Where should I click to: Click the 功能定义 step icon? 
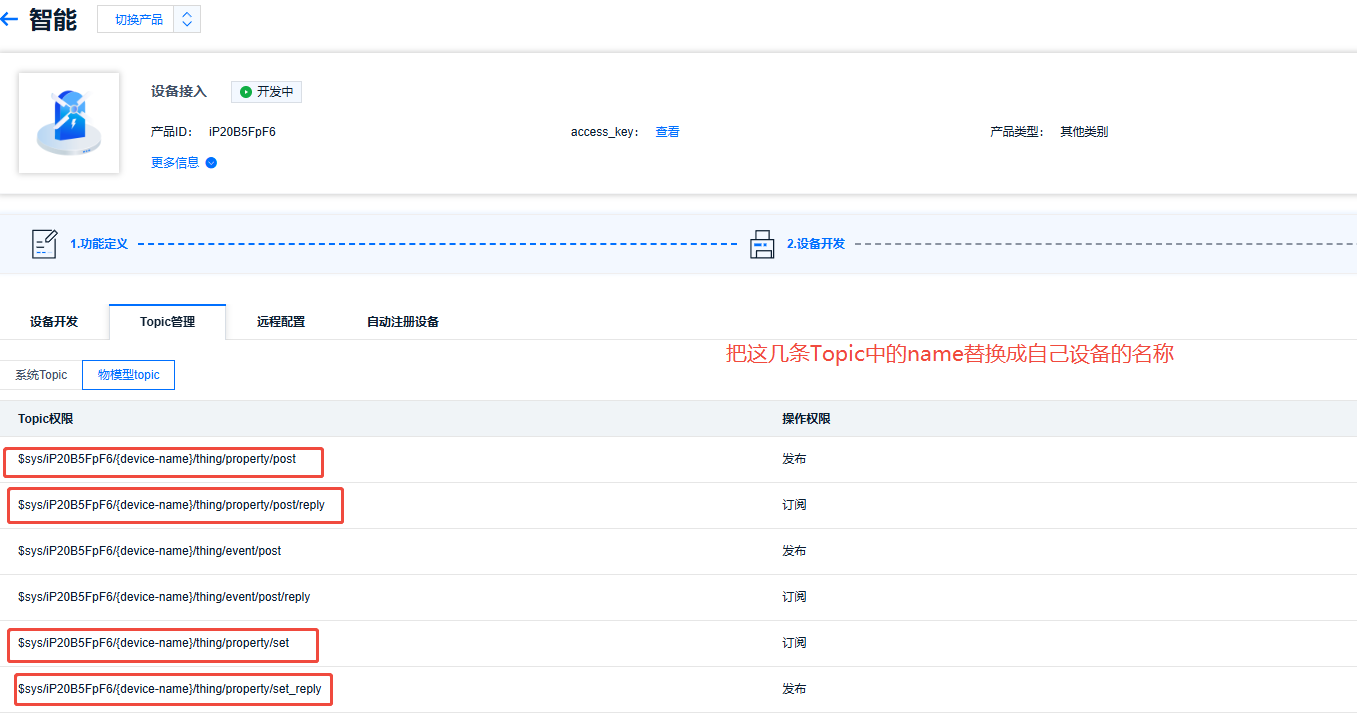pyautogui.click(x=45, y=244)
